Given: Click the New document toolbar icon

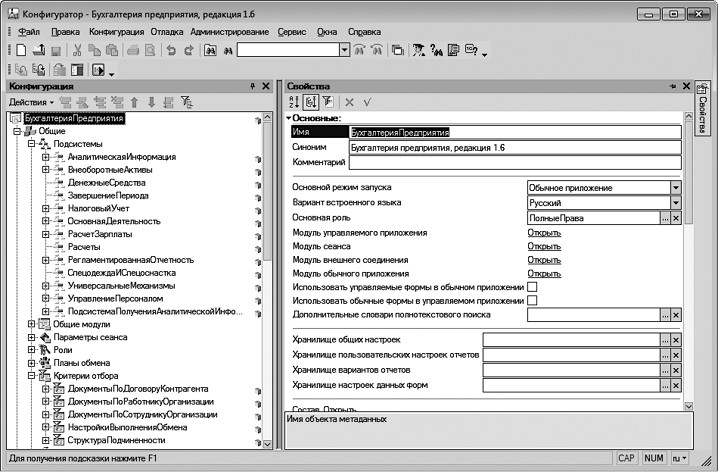Looking at the screenshot, I should pos(21,49).
